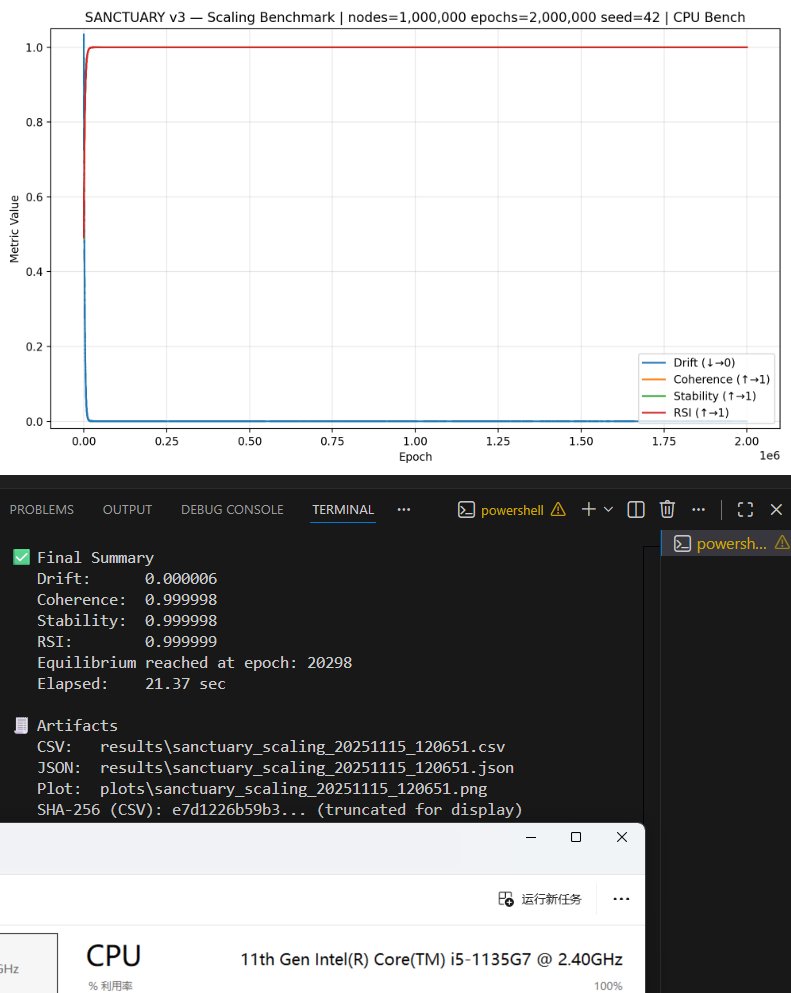Click the SANCTUARY v3 plot title
Viewport: 791px width, 993px height.
pos(415,17)
